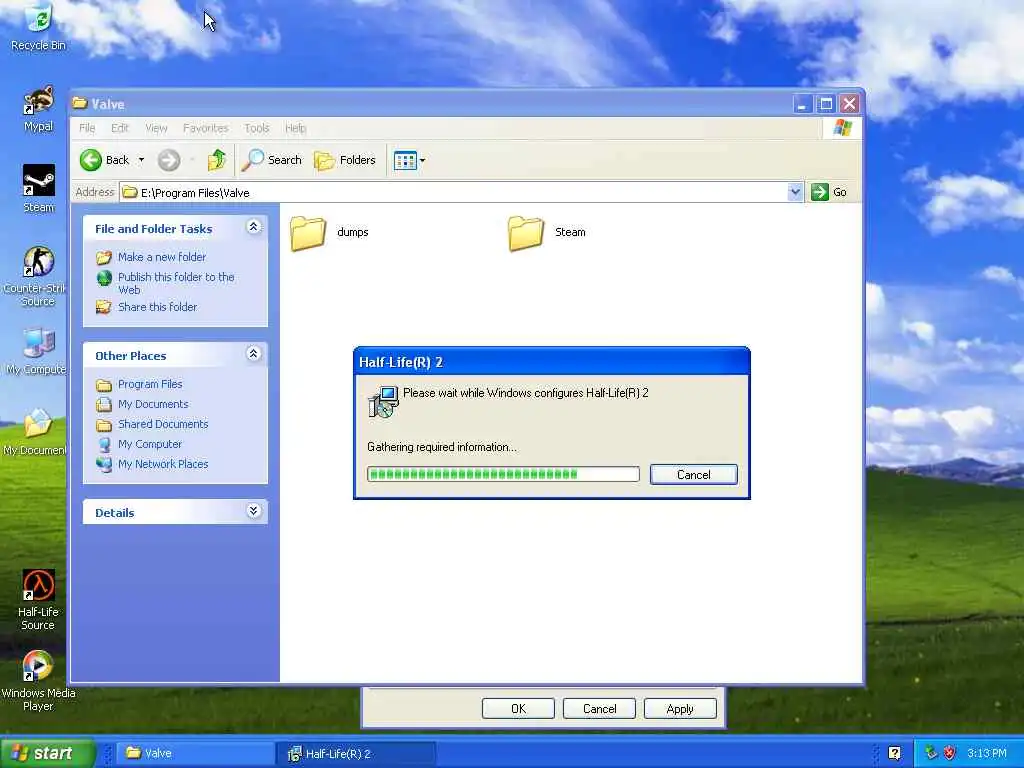The height and width of the screenshot is (768, 1024).
Task: Click the Windows flag logo in explorer
Action: click(x=842, y=127)
